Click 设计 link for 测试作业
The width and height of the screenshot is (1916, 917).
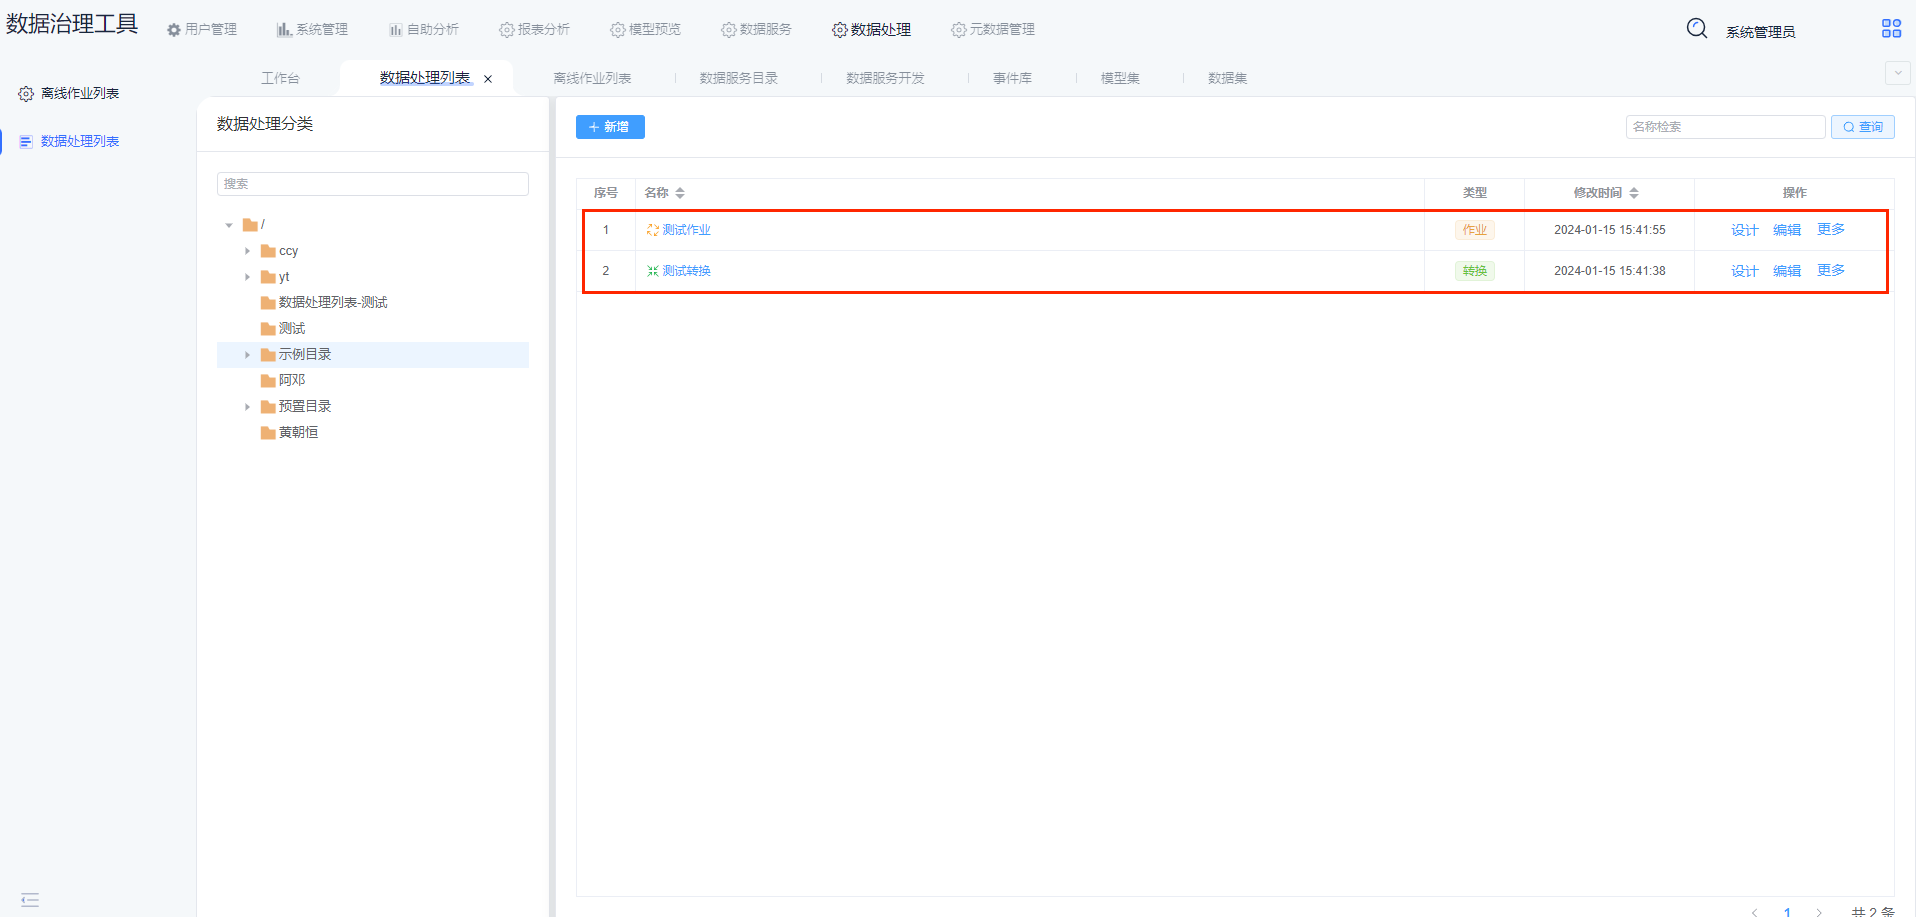point(1744,230)
